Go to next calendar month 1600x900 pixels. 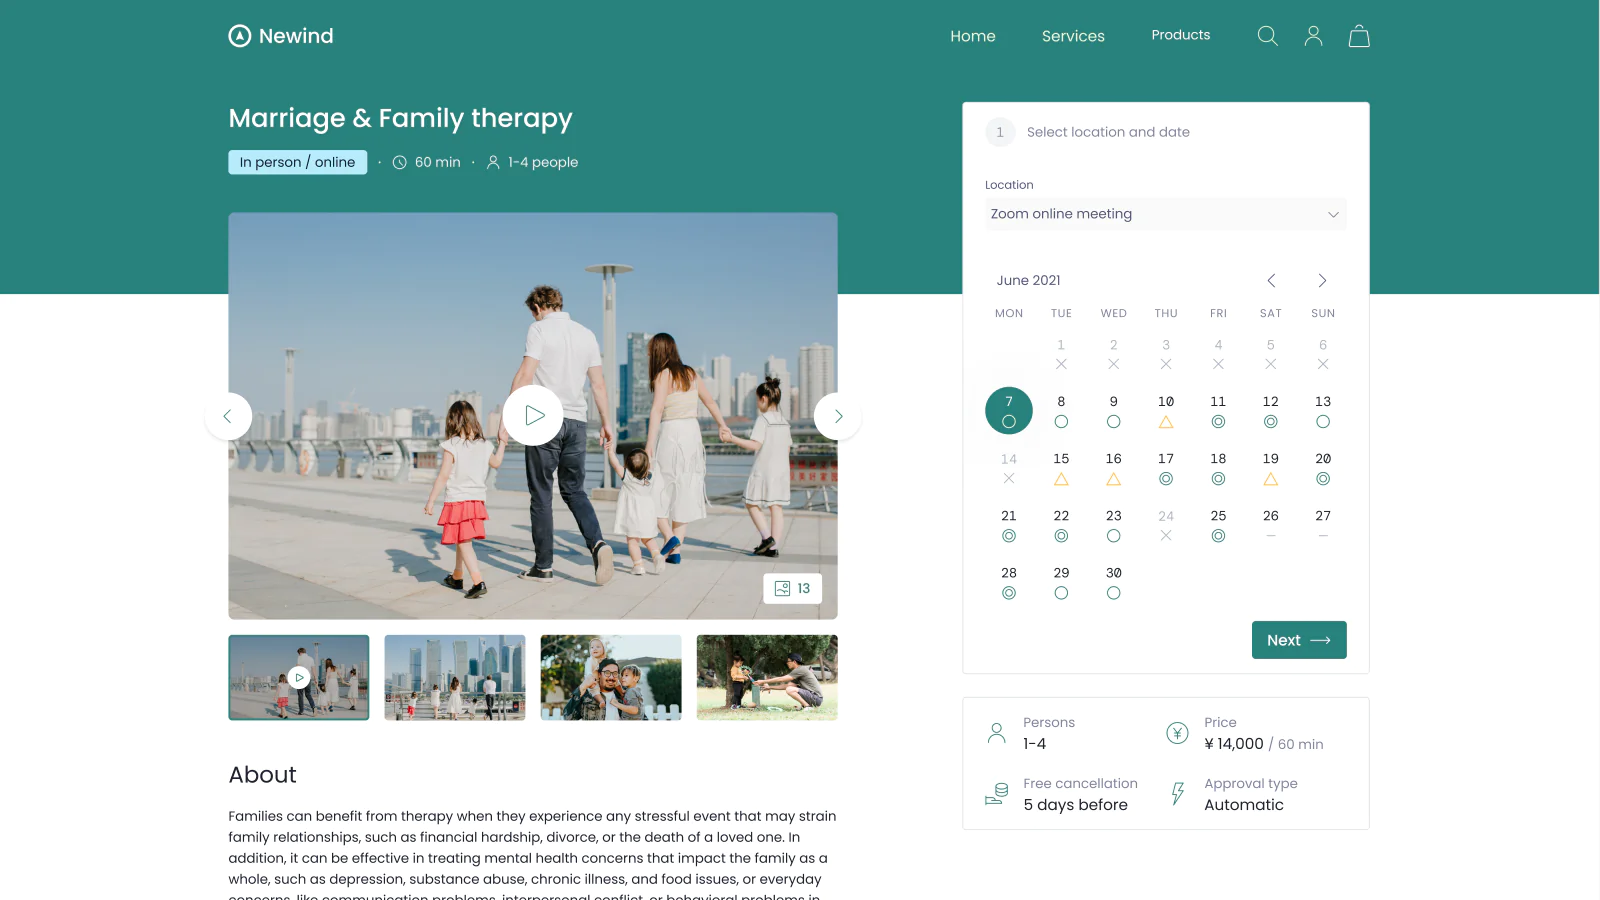(1322, 280)
